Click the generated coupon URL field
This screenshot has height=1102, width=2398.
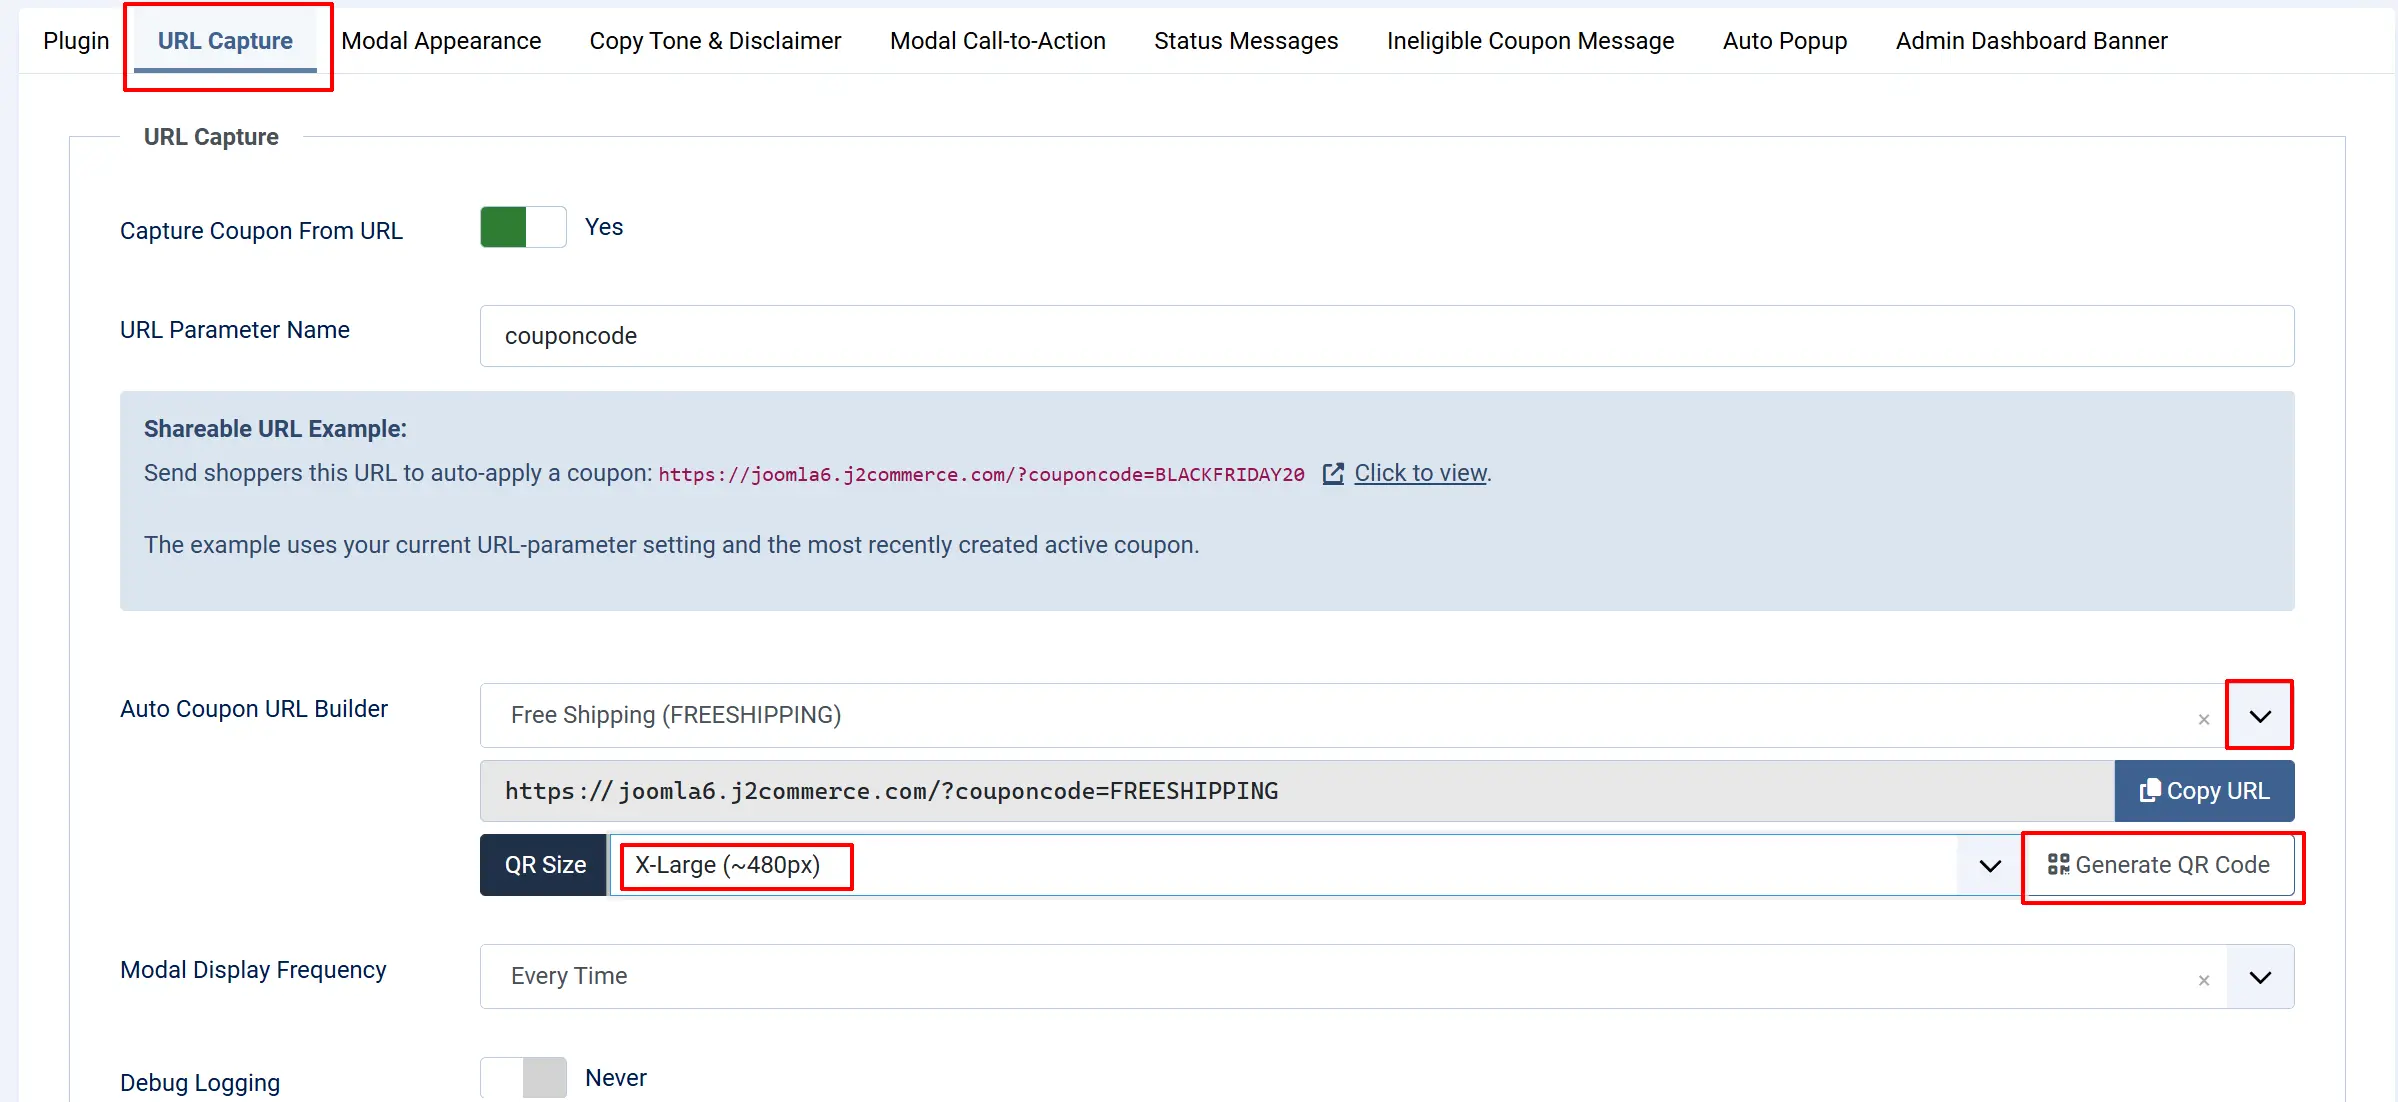point(1297,791)
